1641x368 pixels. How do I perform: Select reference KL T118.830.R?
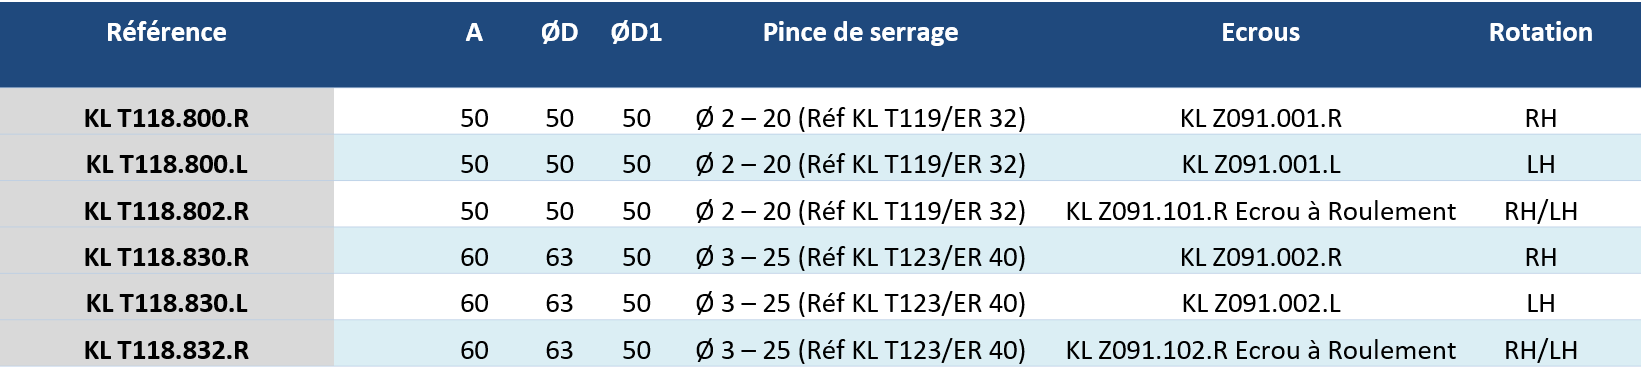[x=166, y=257]
